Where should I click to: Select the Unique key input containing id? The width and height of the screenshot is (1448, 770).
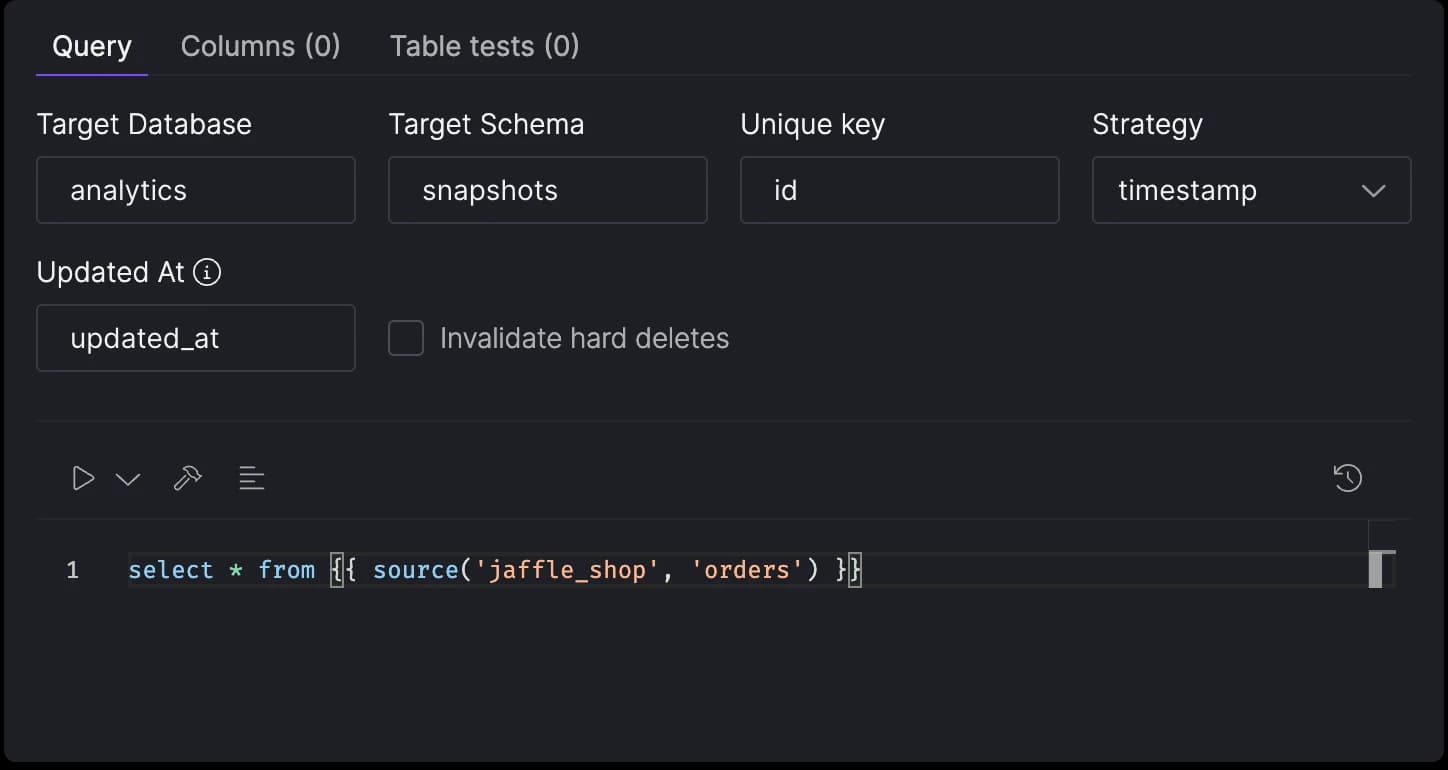(899, 190)
